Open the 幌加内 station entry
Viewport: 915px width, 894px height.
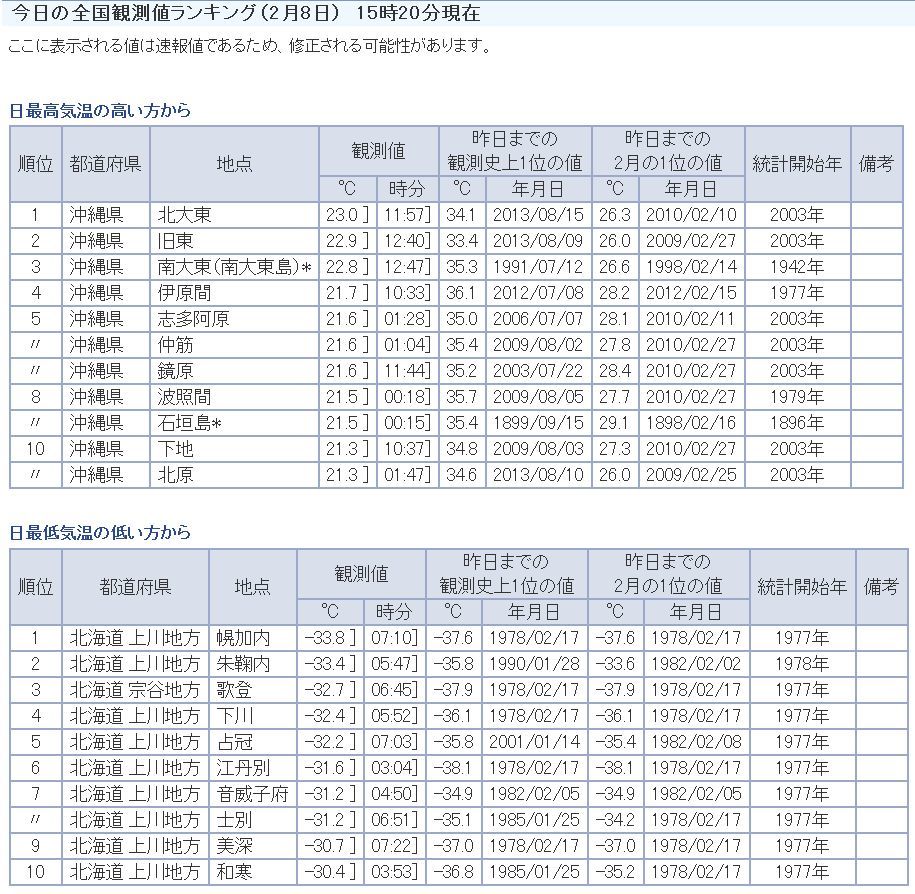(244, 637)
